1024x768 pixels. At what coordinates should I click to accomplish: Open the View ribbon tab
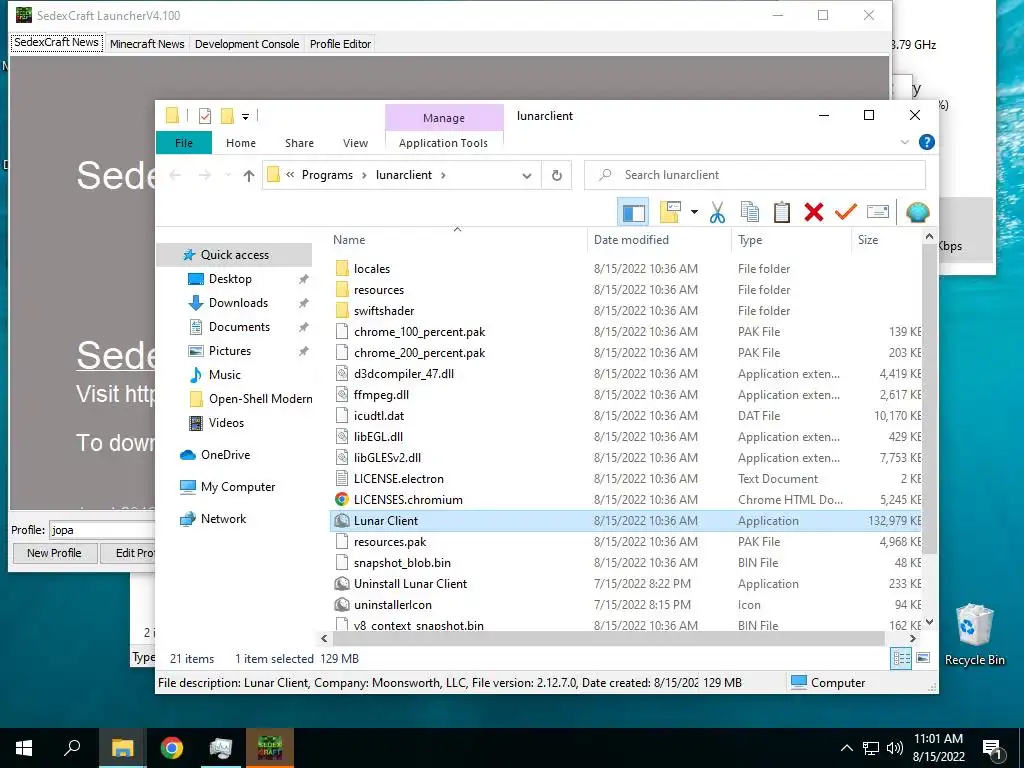point(355,143)
